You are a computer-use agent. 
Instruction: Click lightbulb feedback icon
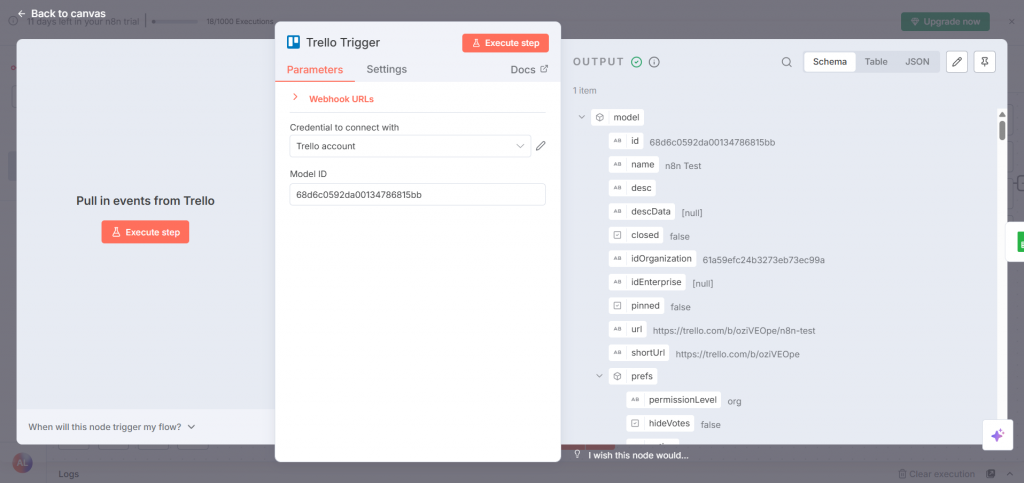[x=577, y=454]
